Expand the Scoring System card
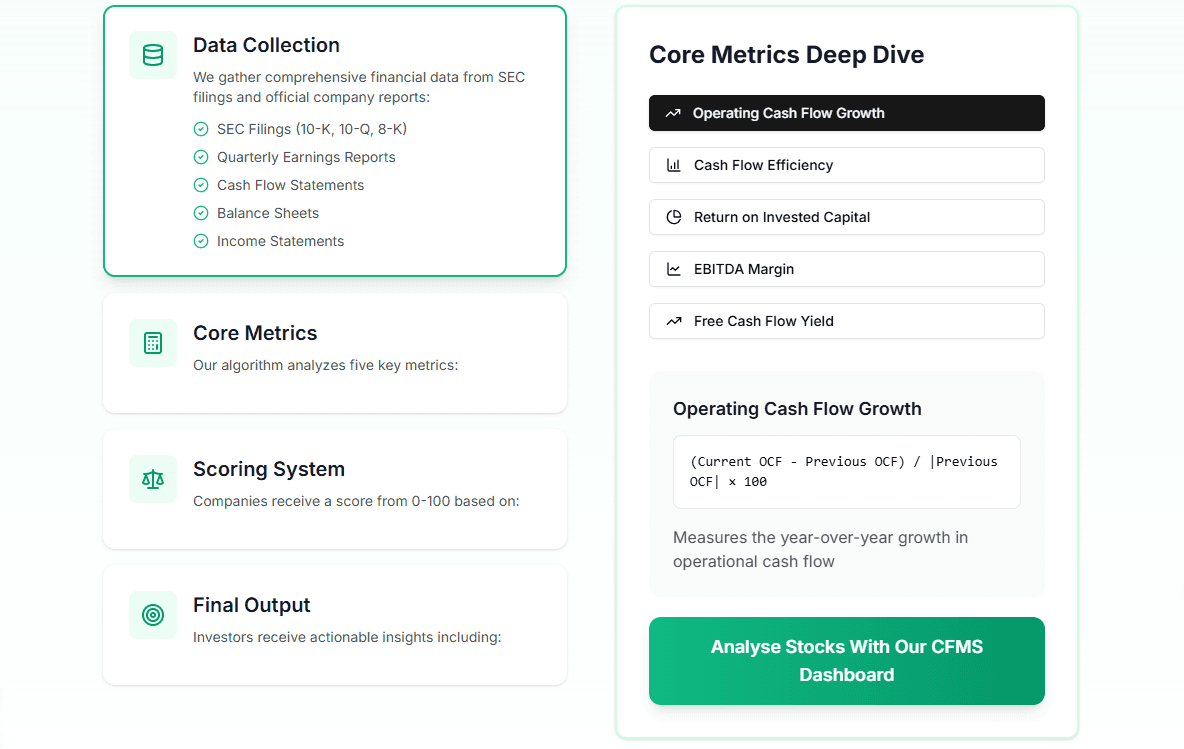 tap(334, 488)
